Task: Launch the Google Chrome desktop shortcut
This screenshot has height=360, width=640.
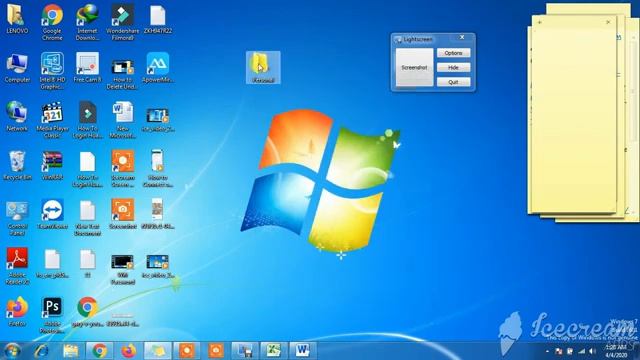Action: tap(52, 22)
